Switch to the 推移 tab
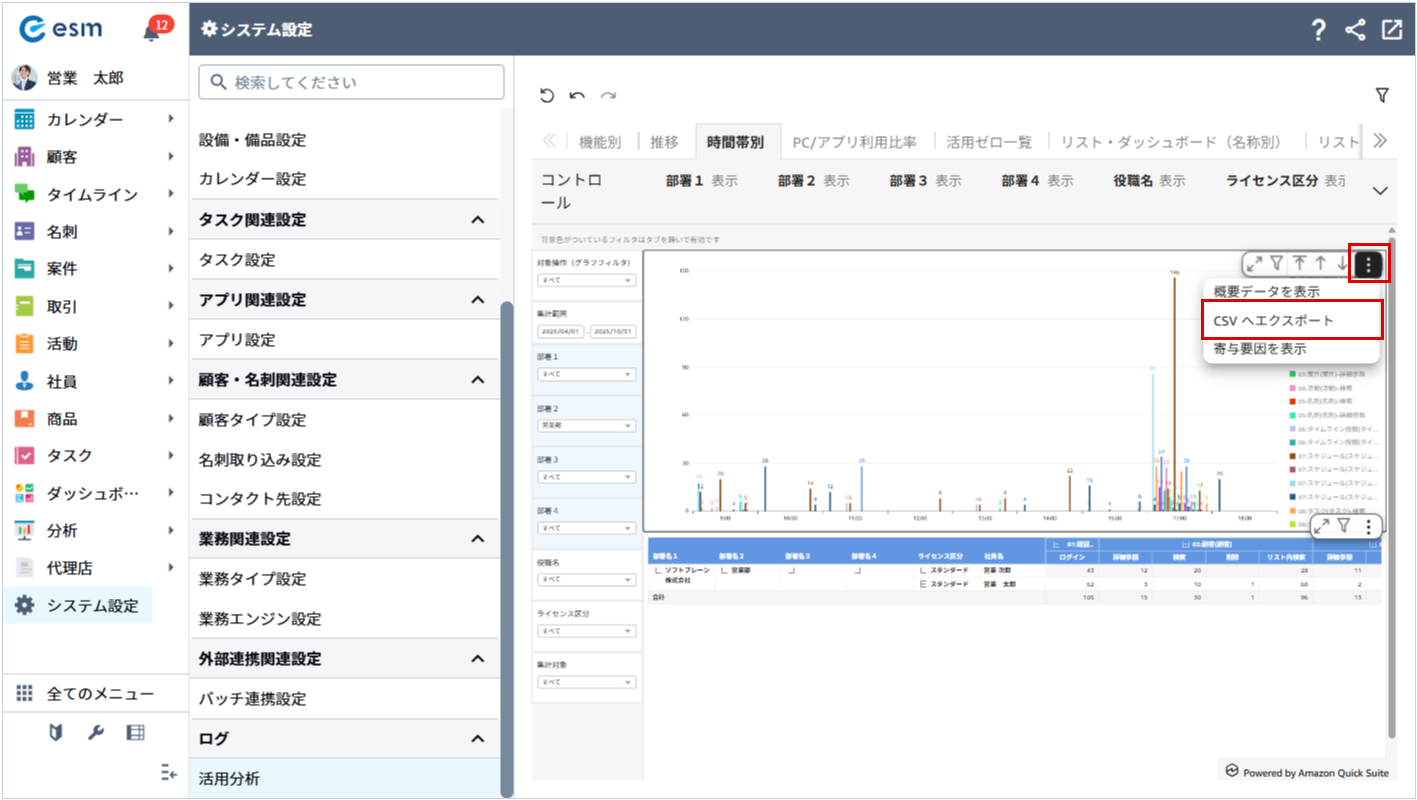Screen dimensions: 1417x800 664,142
